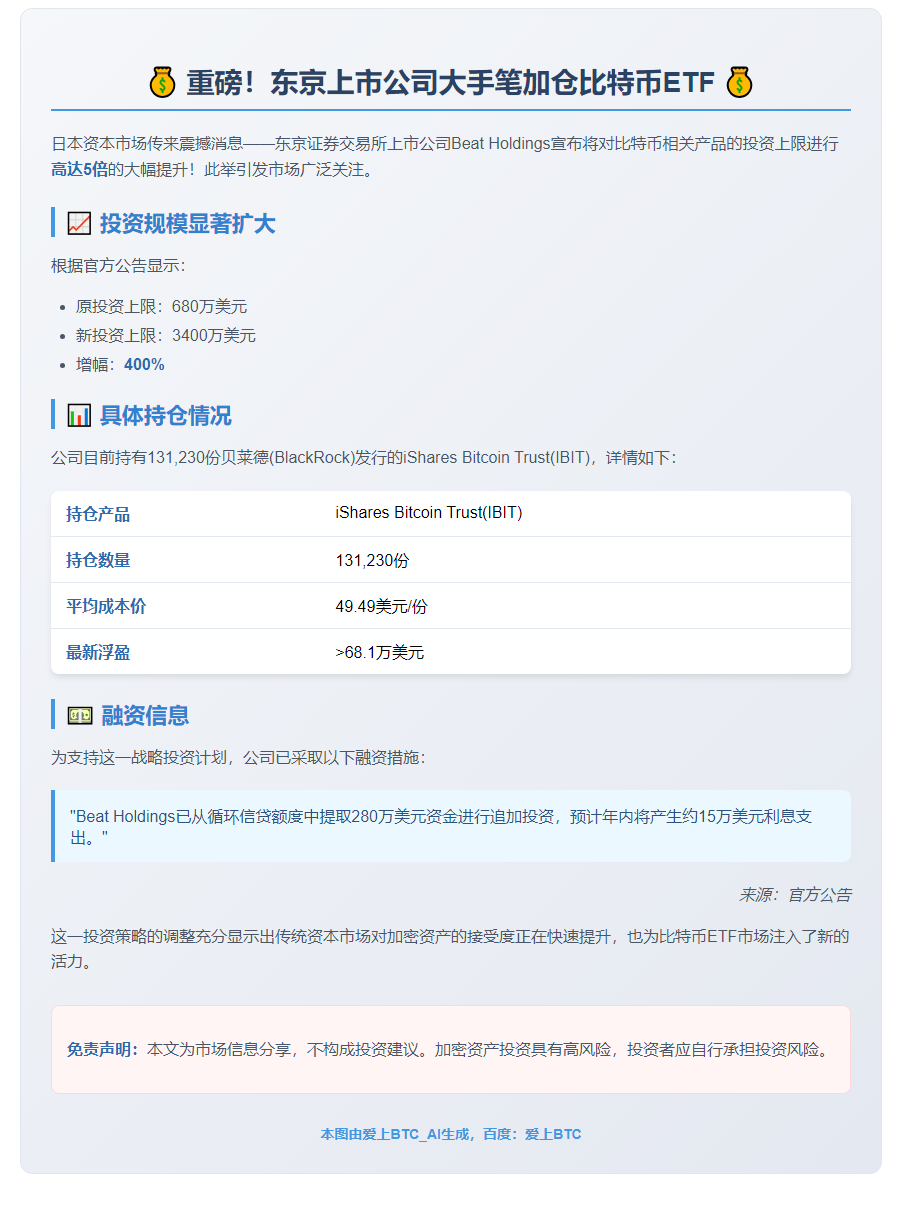Click the closing paragraph starting 这一投资策略的调整
The height and width of the screenshot is (1205, 902).
pos(450,949)
